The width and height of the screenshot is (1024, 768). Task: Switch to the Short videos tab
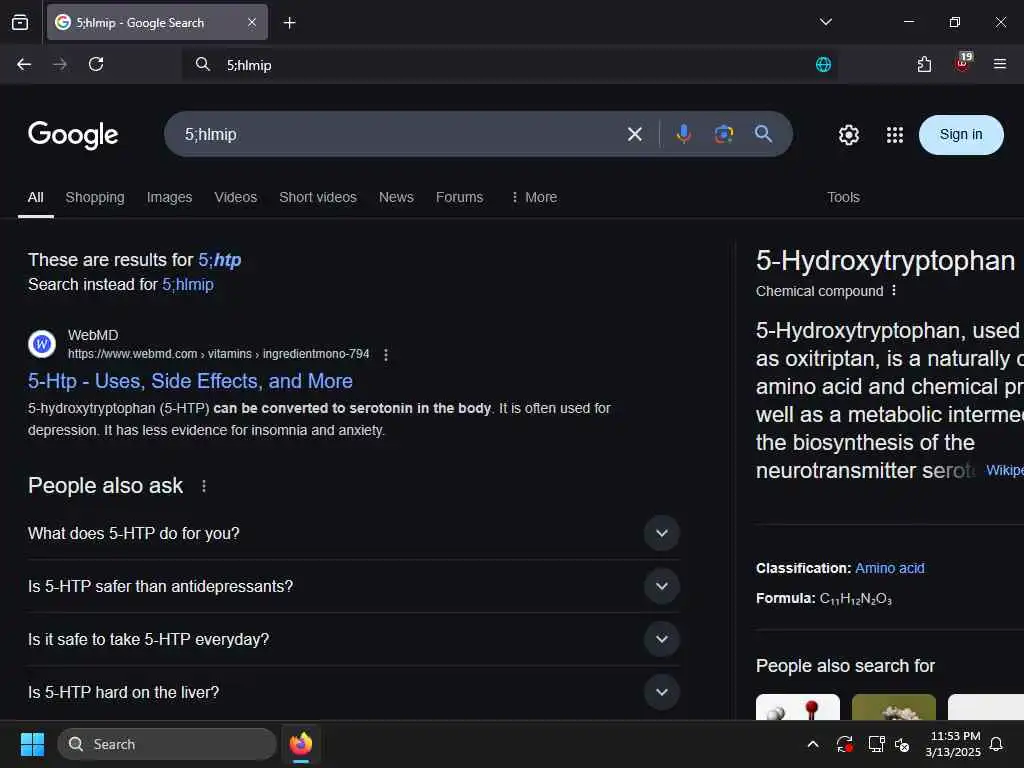coord(318,197)
